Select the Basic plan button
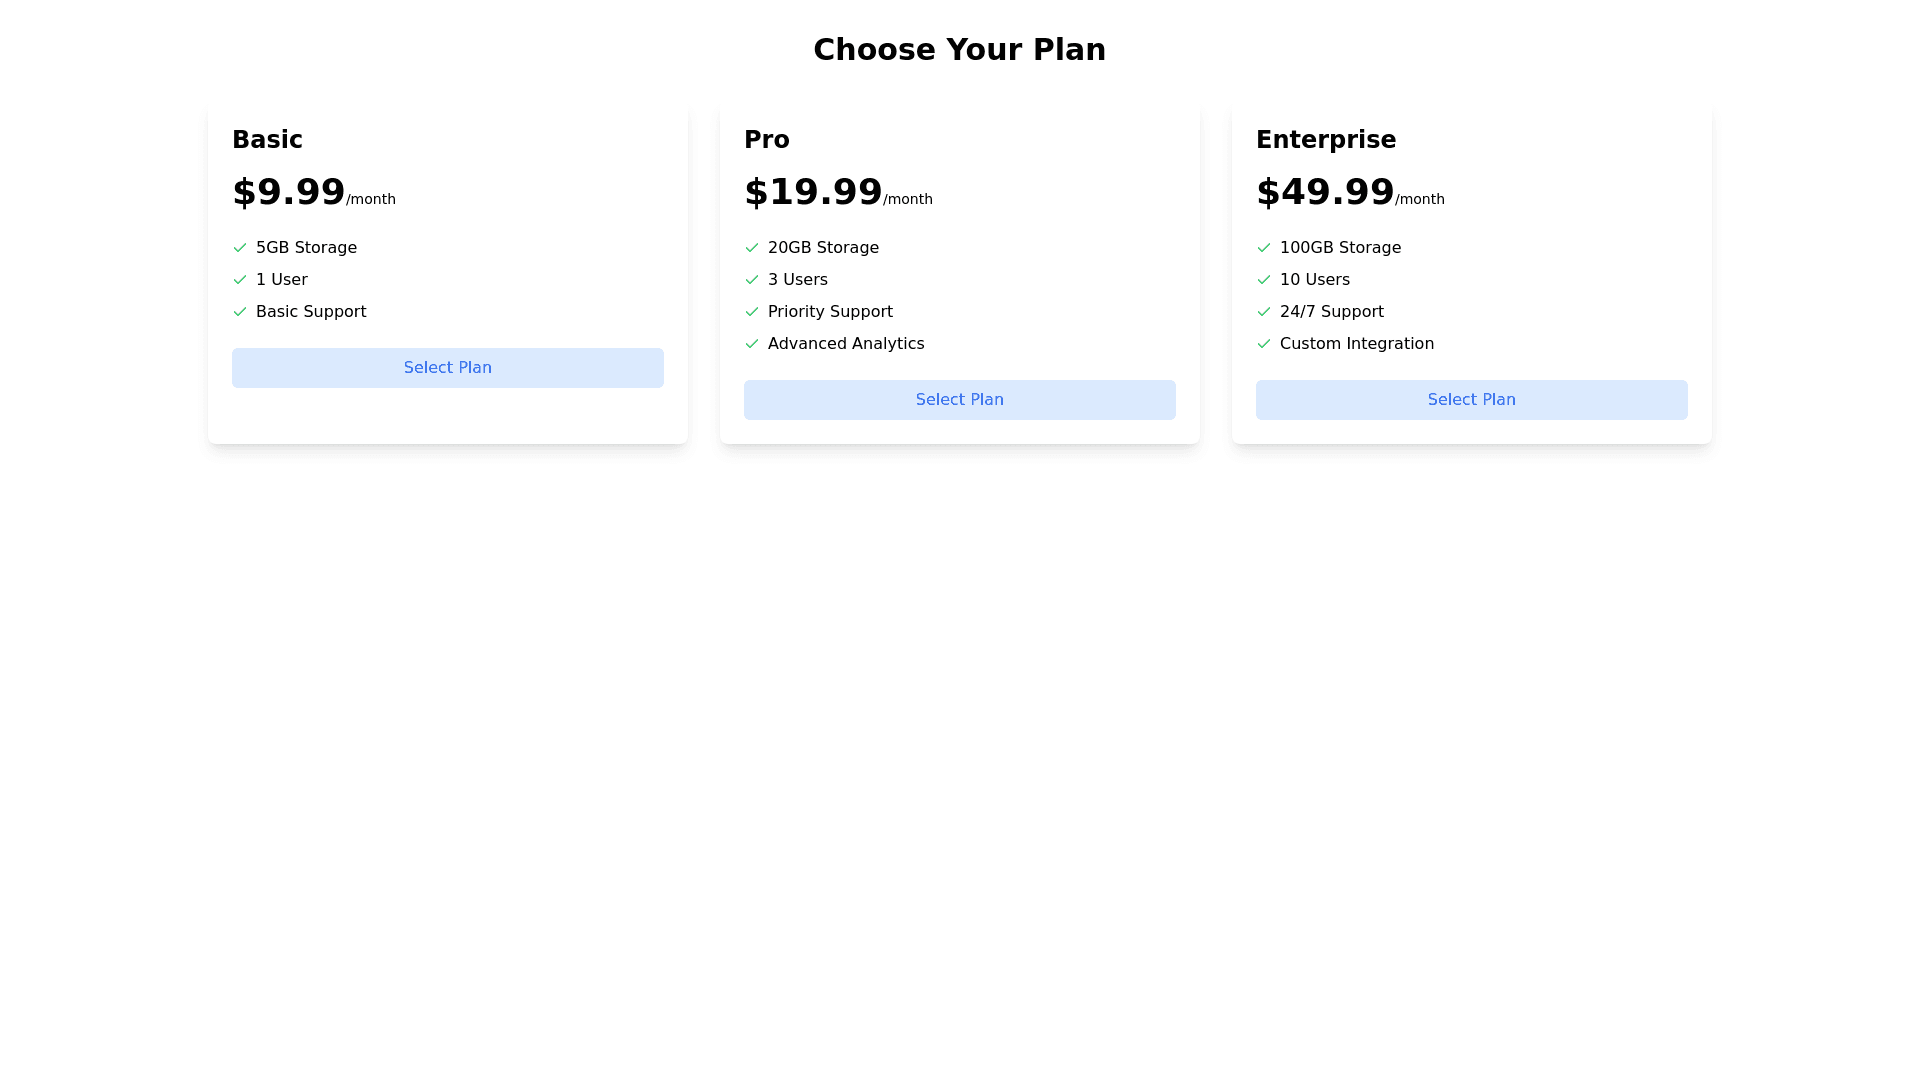 coord(447,368)
